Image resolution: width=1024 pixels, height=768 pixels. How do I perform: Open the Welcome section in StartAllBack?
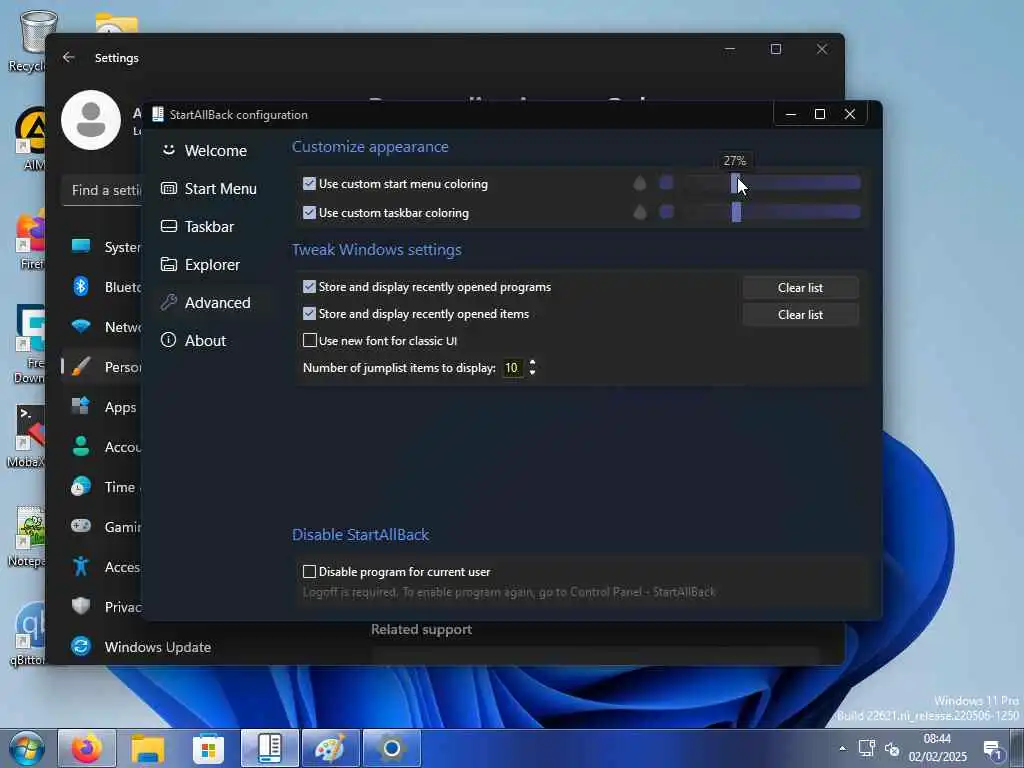(204, 151)
